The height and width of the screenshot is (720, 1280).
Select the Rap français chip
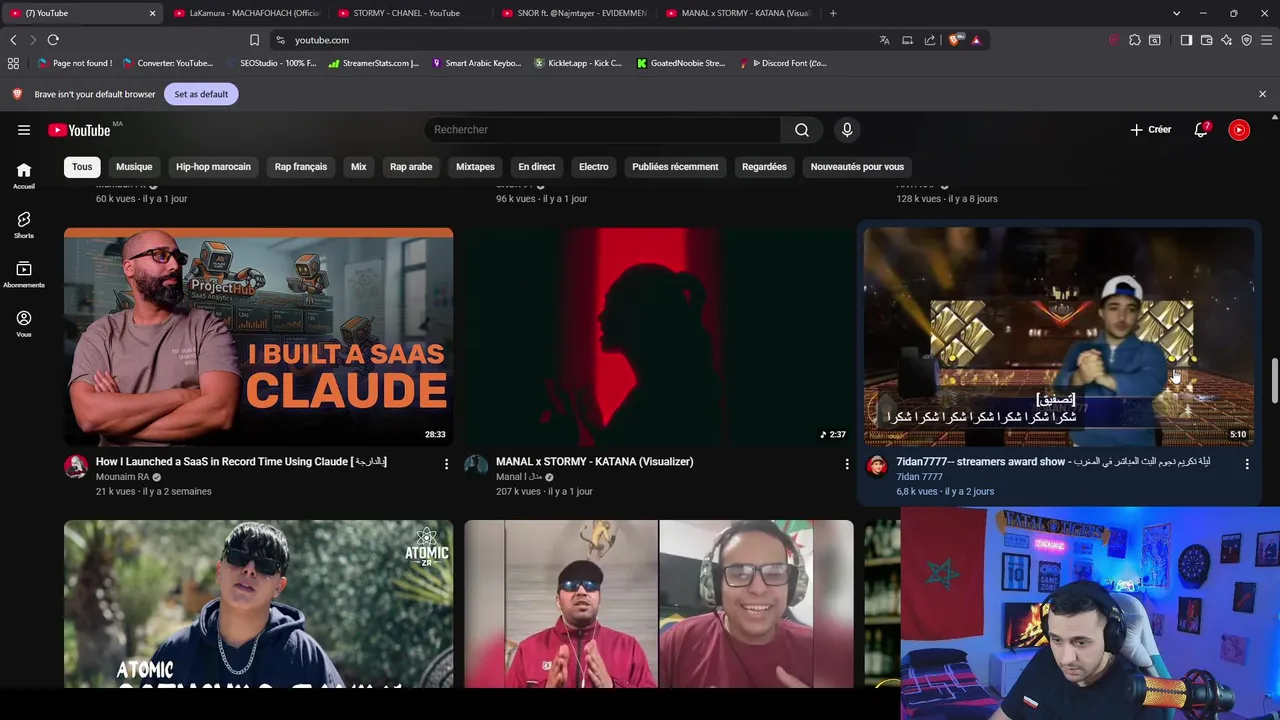coord(301,167)
